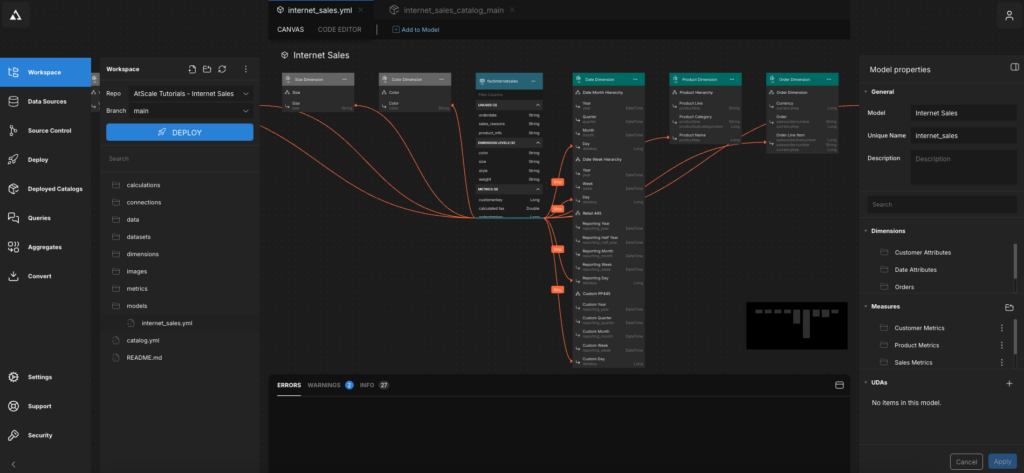1024x473 pixels.
Task: Switch to the Code Editor tab
Action: pyautogui.click(x=339, y=29)
